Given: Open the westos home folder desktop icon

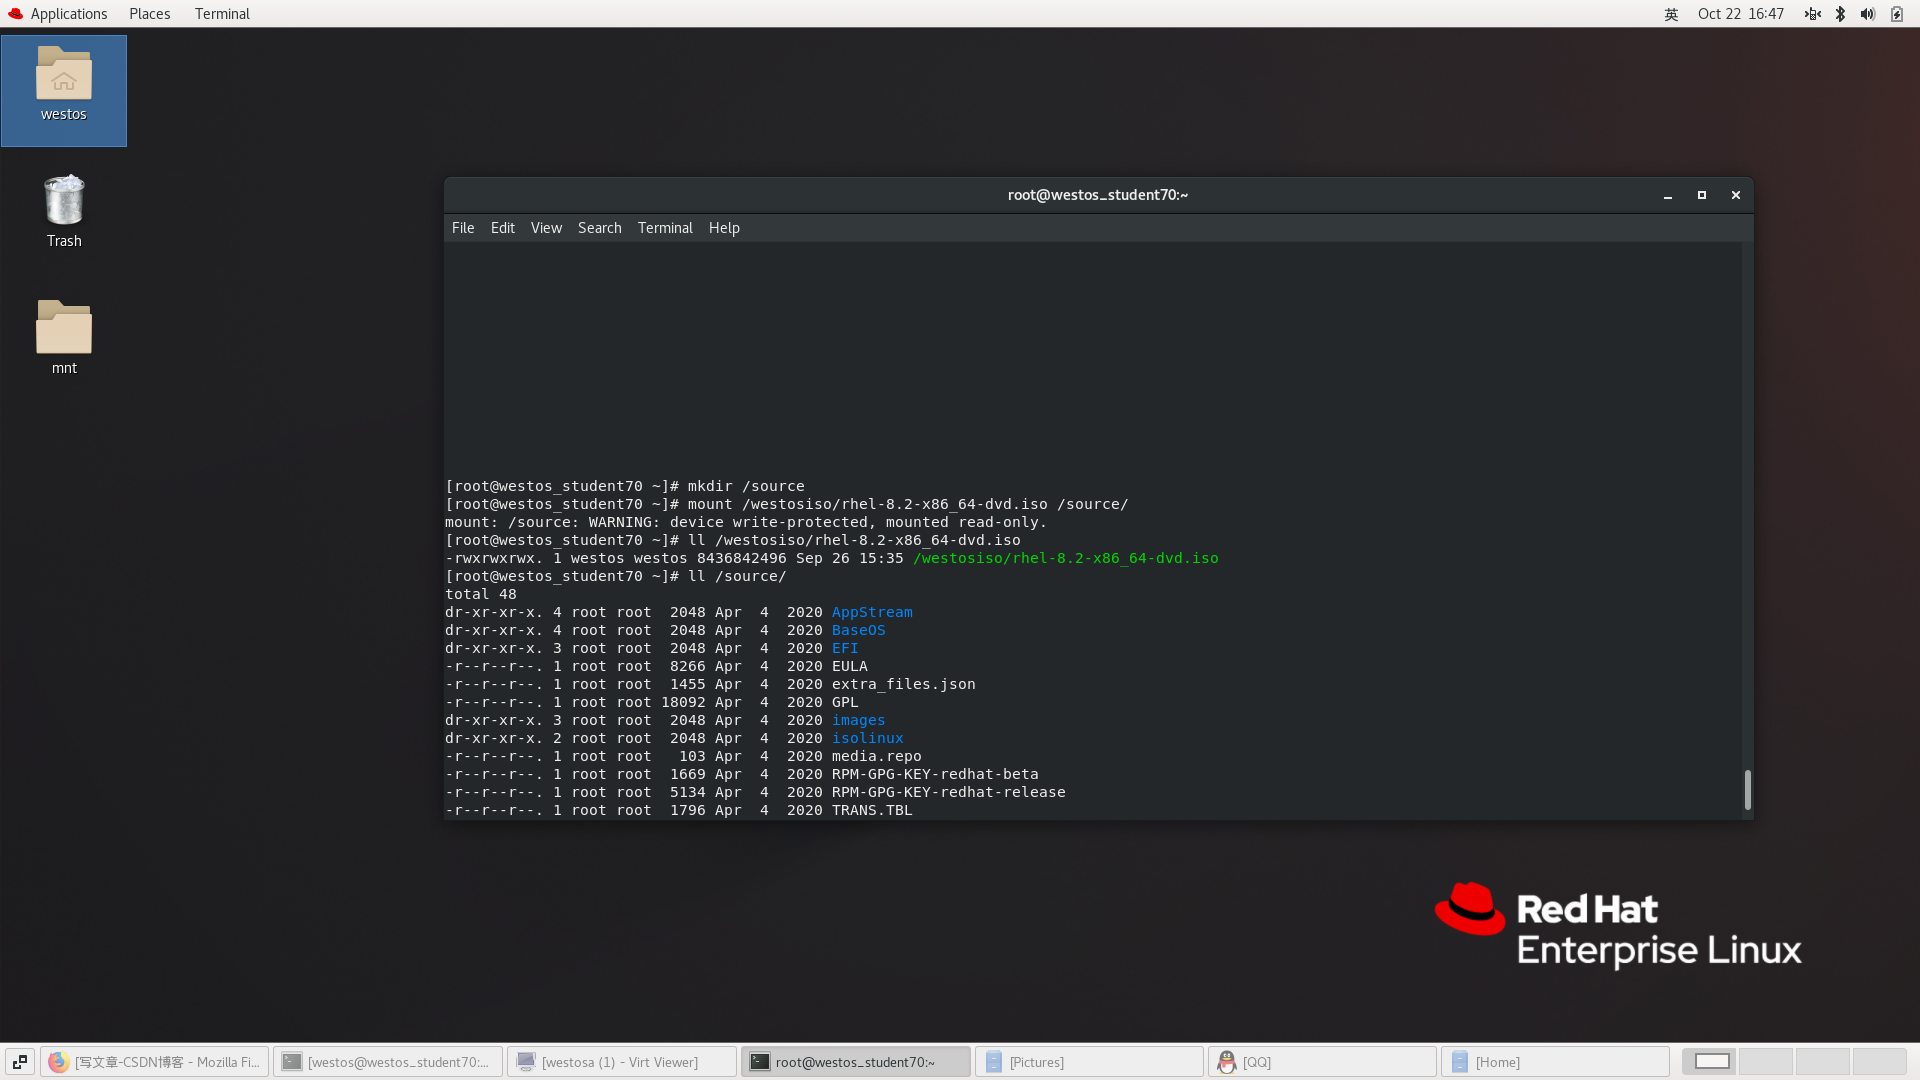Looking at the screenshot, I should [x=64, y=89].
